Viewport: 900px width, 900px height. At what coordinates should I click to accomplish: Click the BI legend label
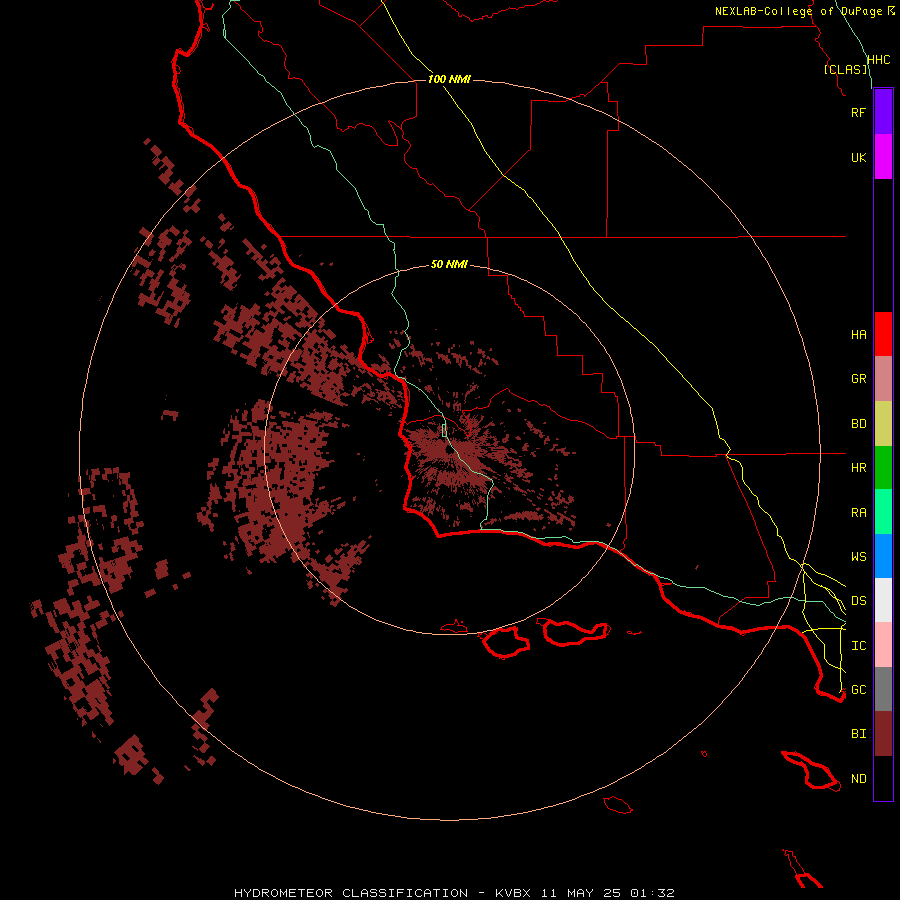[858, 734]
